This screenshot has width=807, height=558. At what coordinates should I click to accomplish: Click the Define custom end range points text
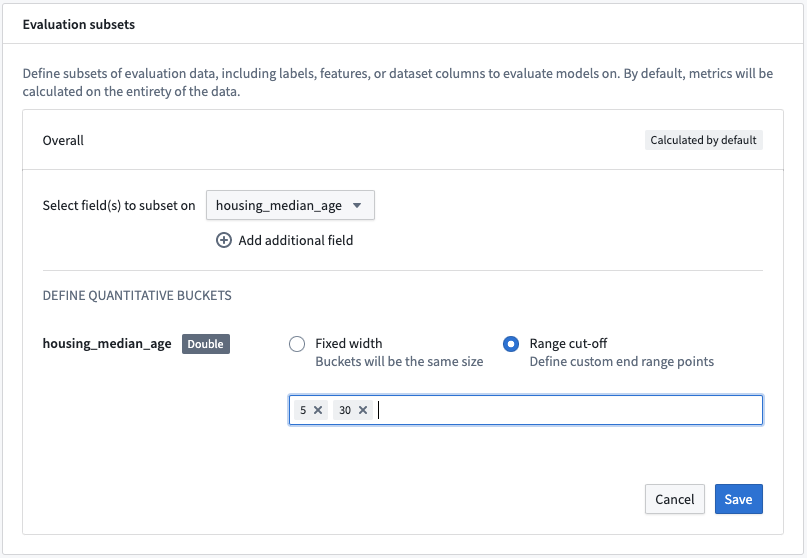click(x=621, y=362)
